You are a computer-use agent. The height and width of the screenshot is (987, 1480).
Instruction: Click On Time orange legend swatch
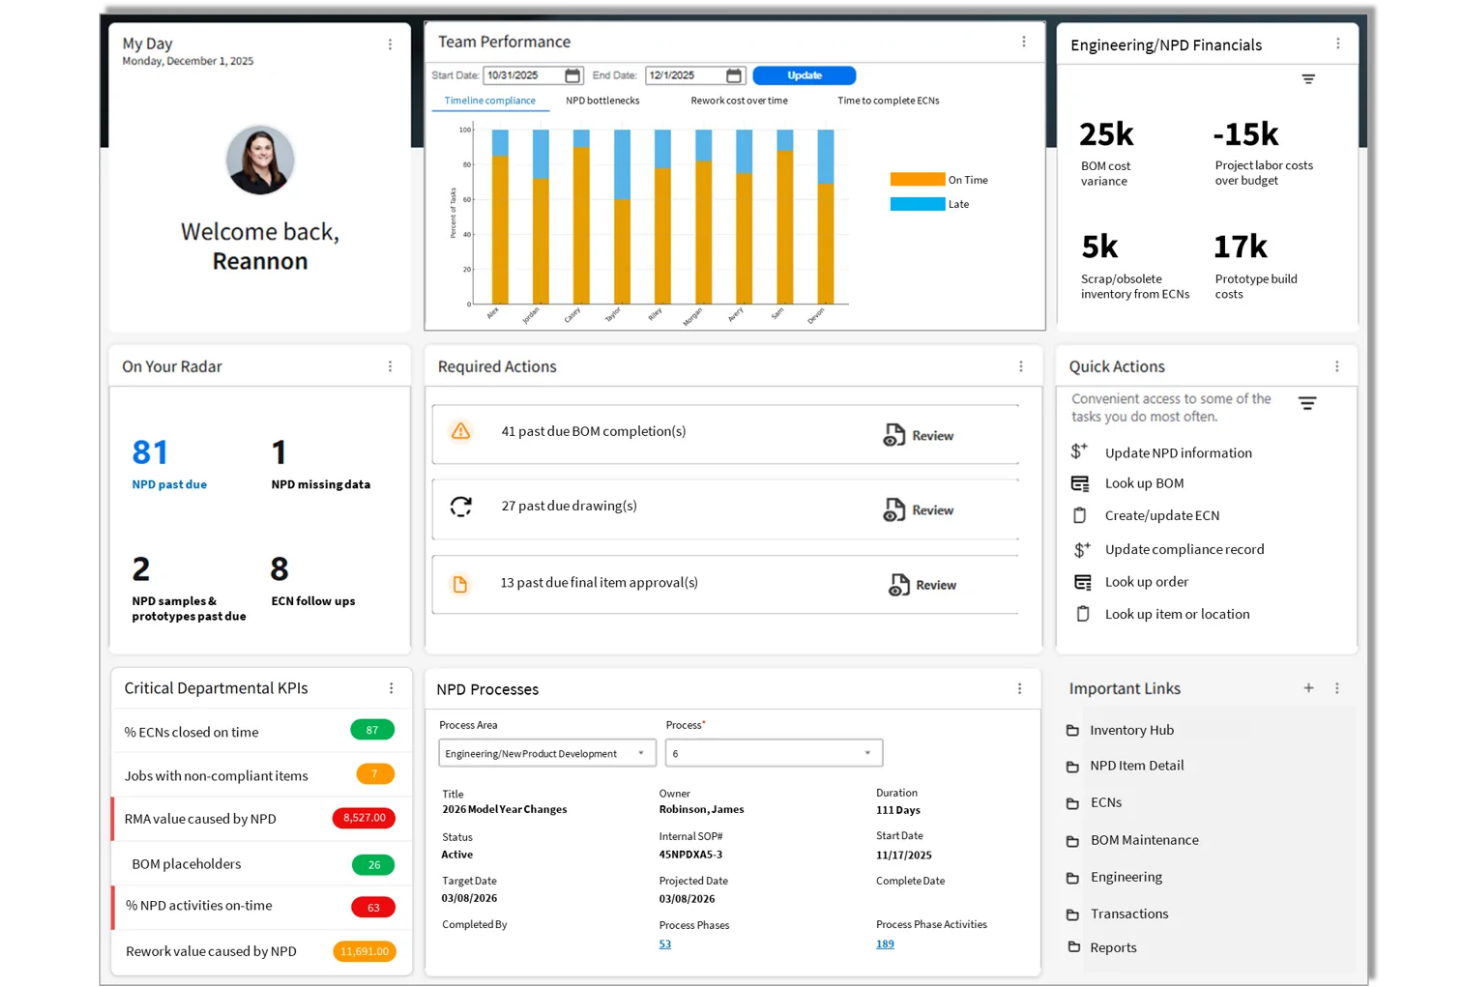(917, 180)
